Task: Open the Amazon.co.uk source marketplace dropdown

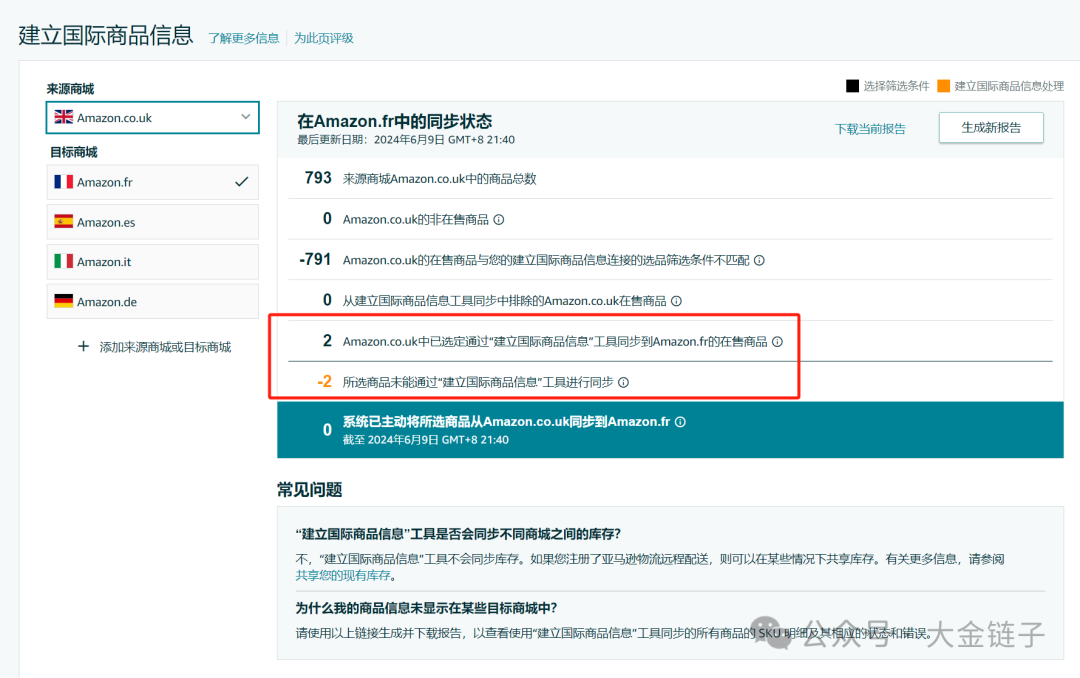Action: [152, 118]
